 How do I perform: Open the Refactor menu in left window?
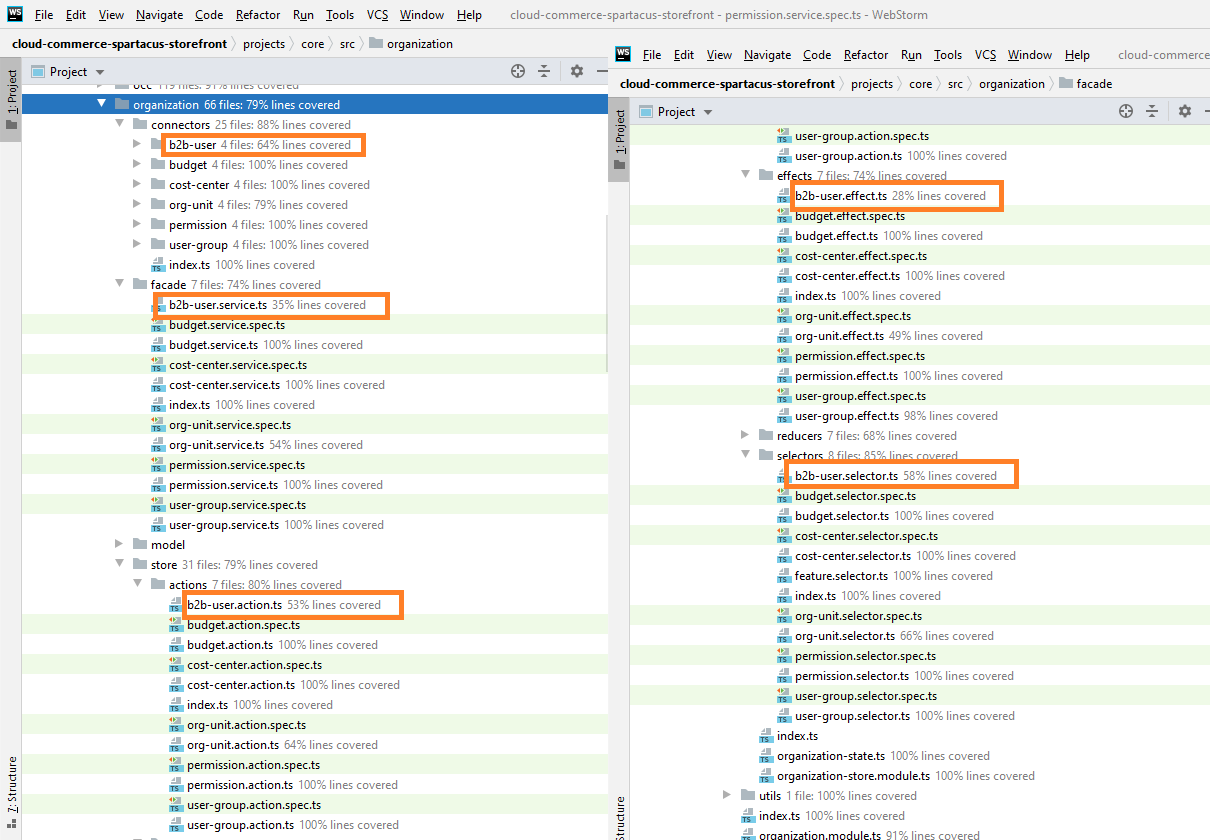(258, 15)
